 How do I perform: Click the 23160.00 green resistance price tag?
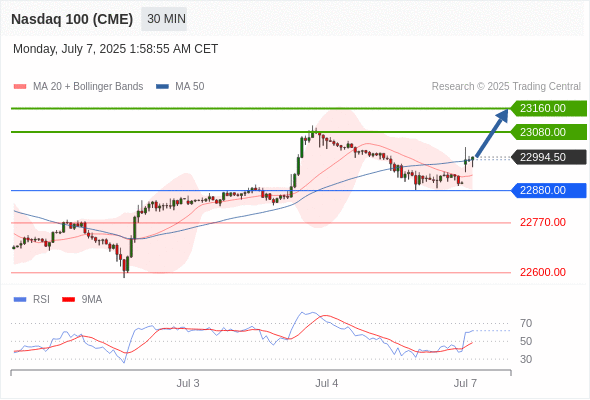(x=548, y=108)
